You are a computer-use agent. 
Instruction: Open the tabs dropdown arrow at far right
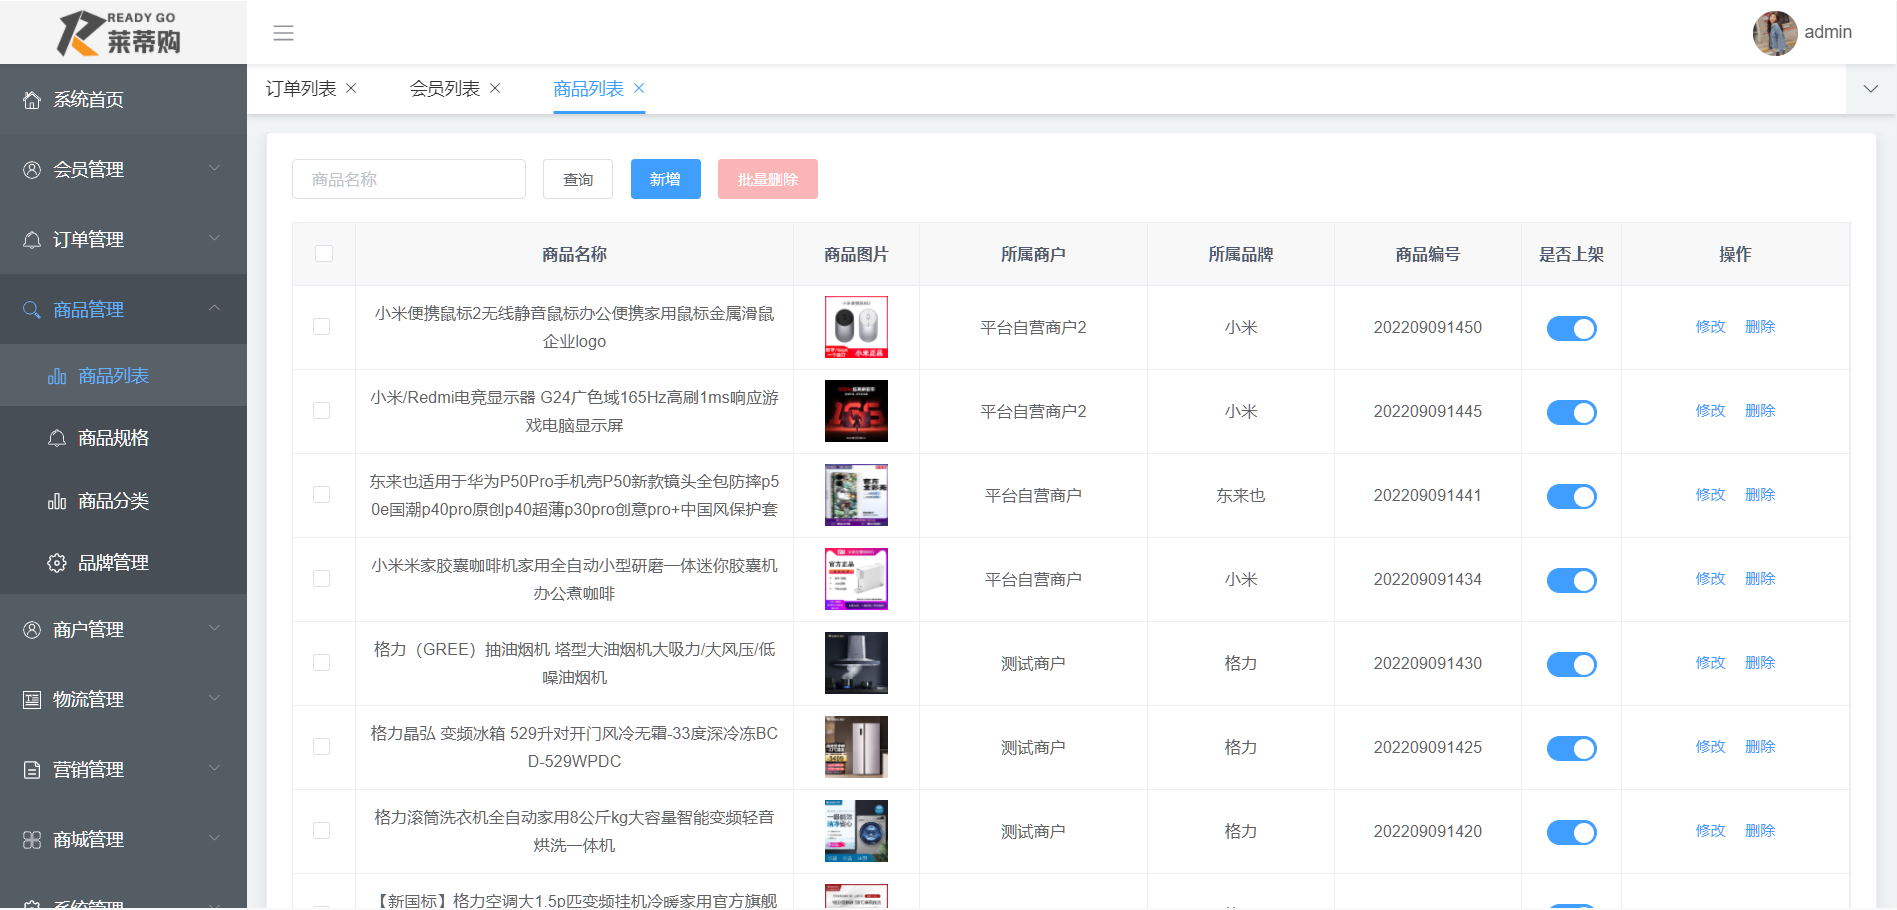coord(1870,90)
